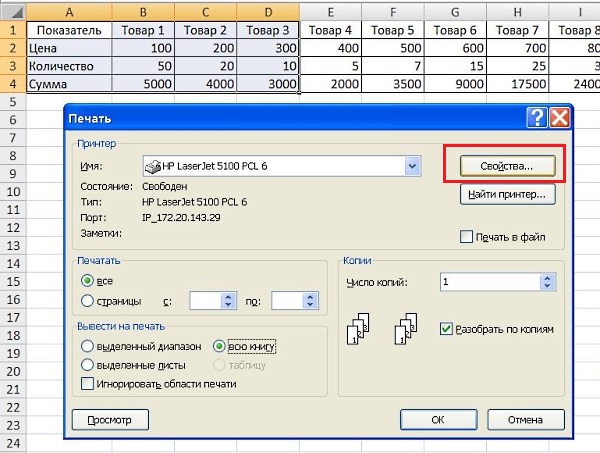Screen dimensions: 600x453
Task: Select the выделенный диапазон radio option
Action: coord(88,346)
